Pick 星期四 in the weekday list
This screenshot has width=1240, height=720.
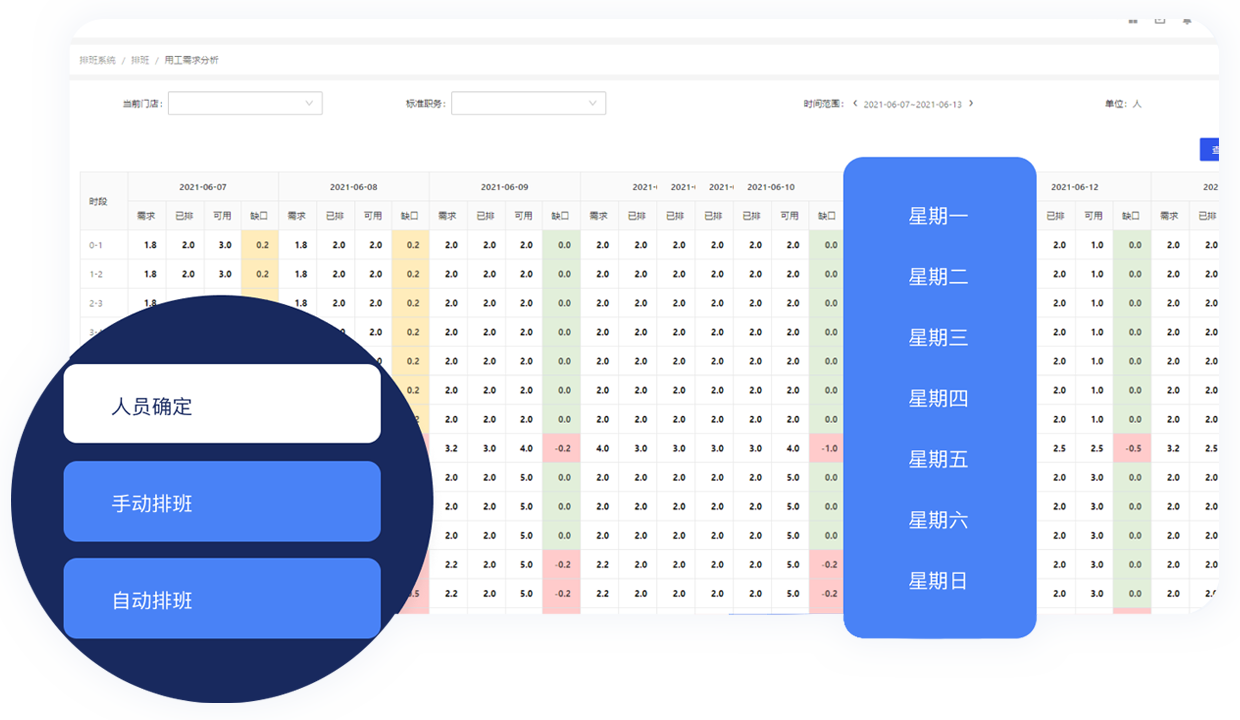coord(938,399)
